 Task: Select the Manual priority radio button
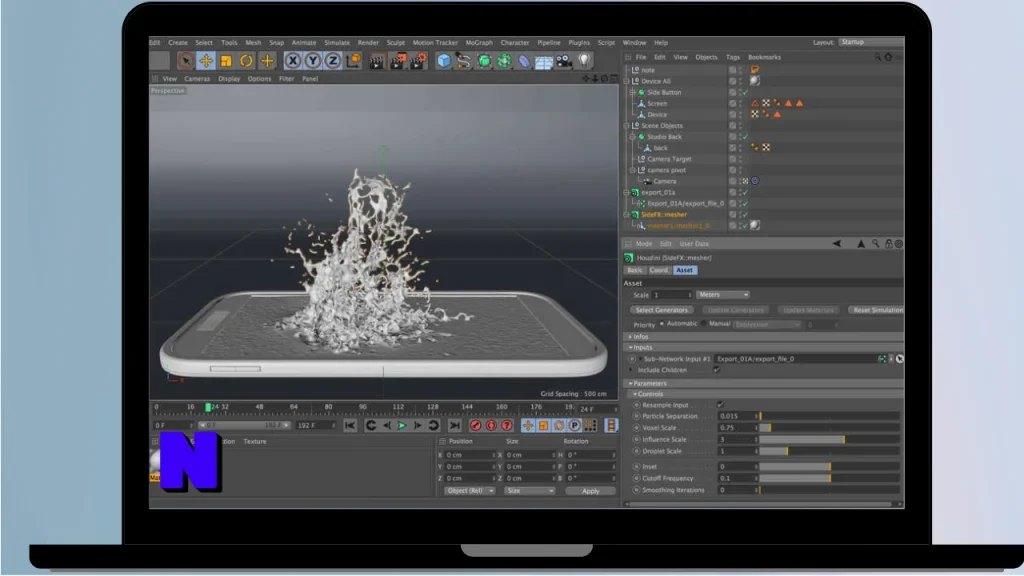point(703,324)
